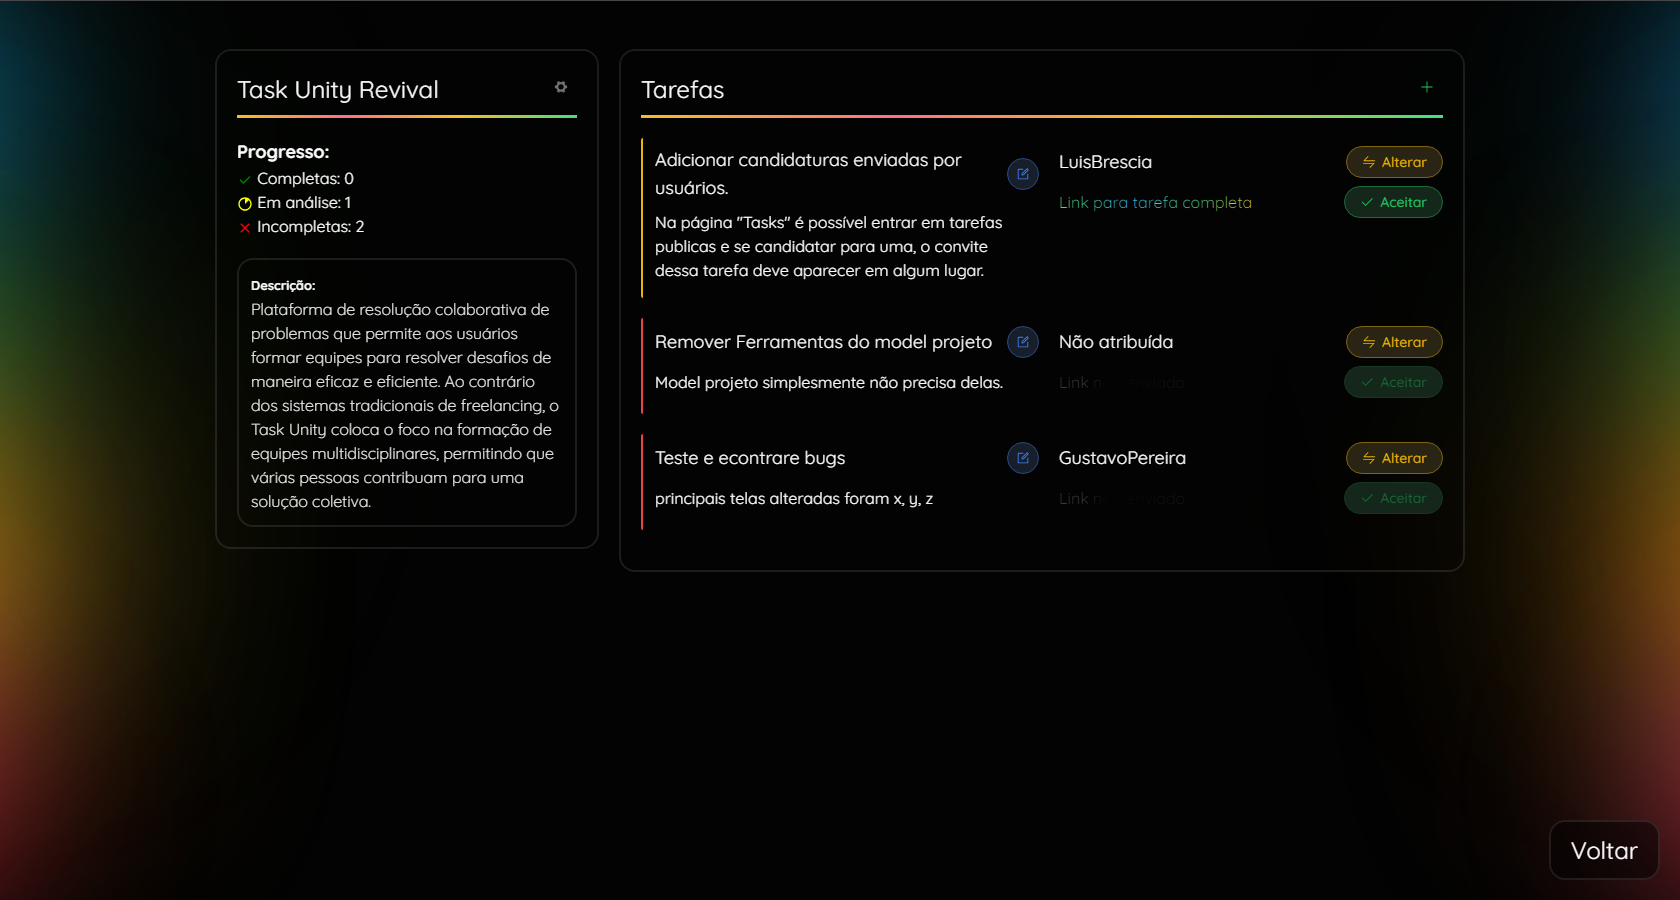1680x900 pixels.
Task: Select the 'Task Unity Revival' title
Action: 338,90
